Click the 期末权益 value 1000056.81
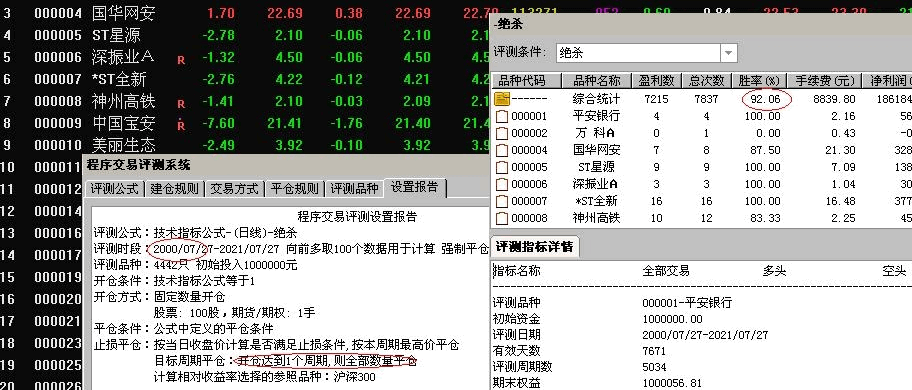Viewport: 912px width, 390px height. click(x=672, y=384)
